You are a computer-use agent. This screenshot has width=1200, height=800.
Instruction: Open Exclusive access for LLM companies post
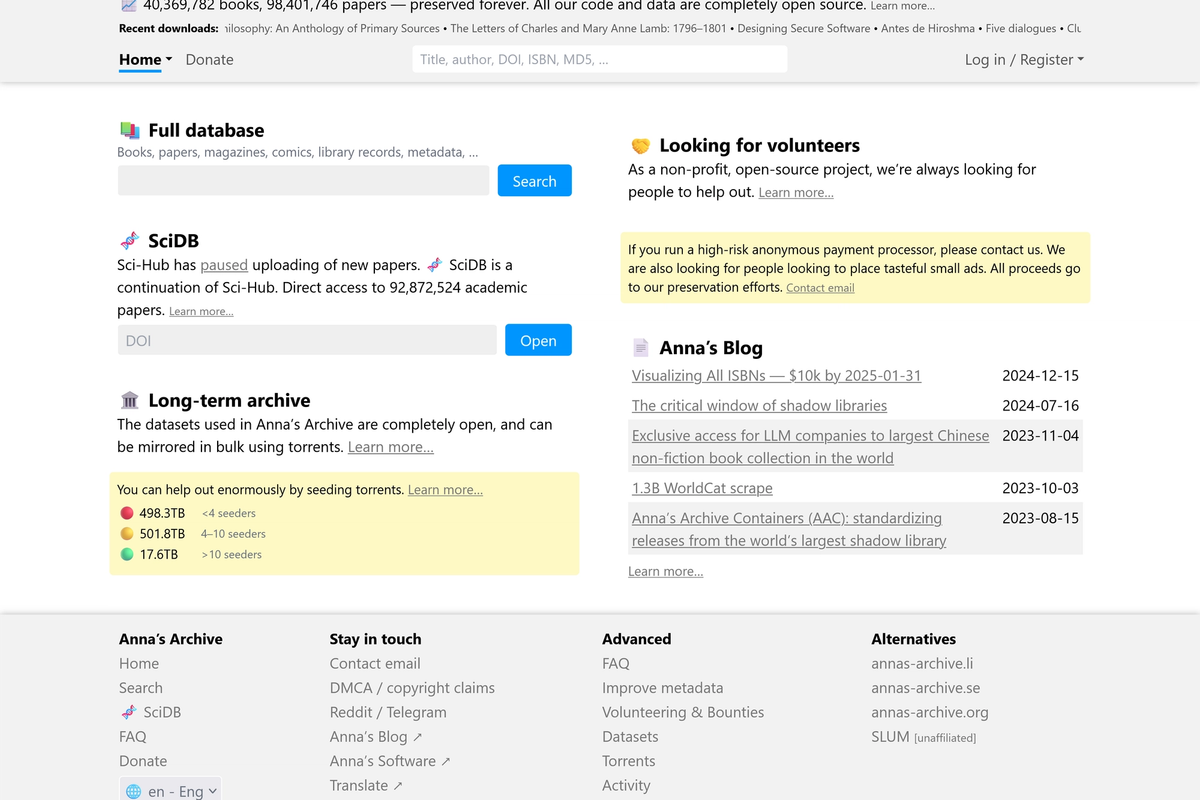(810, 447)
